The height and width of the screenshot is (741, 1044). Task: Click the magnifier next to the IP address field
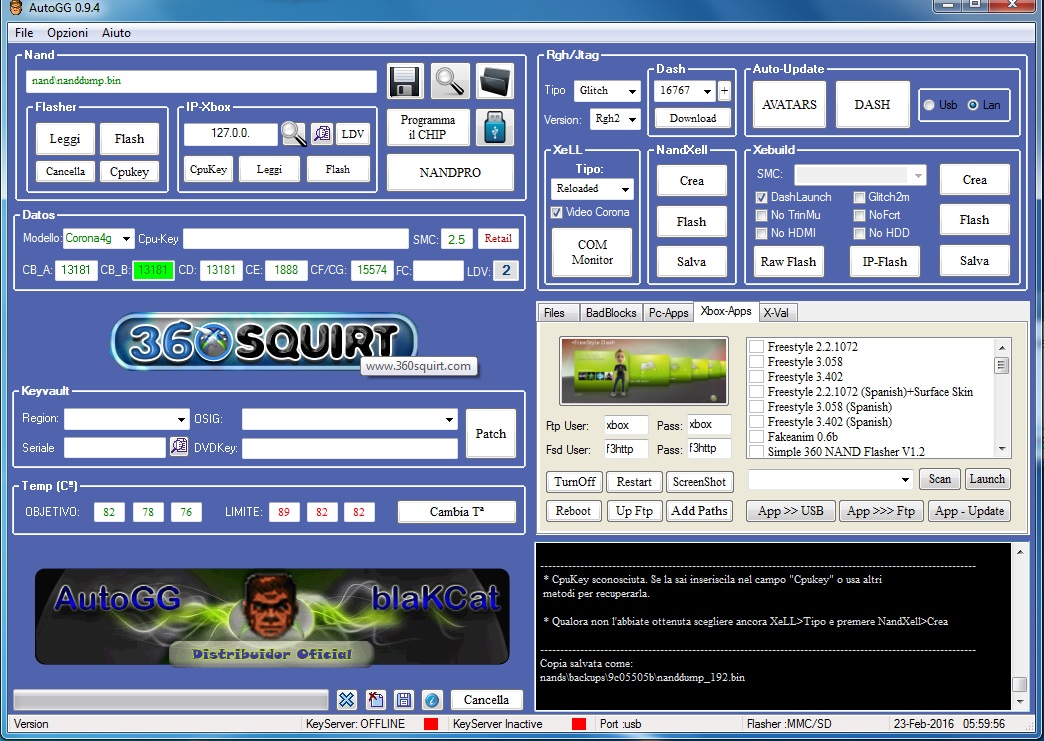pos(293,134)
